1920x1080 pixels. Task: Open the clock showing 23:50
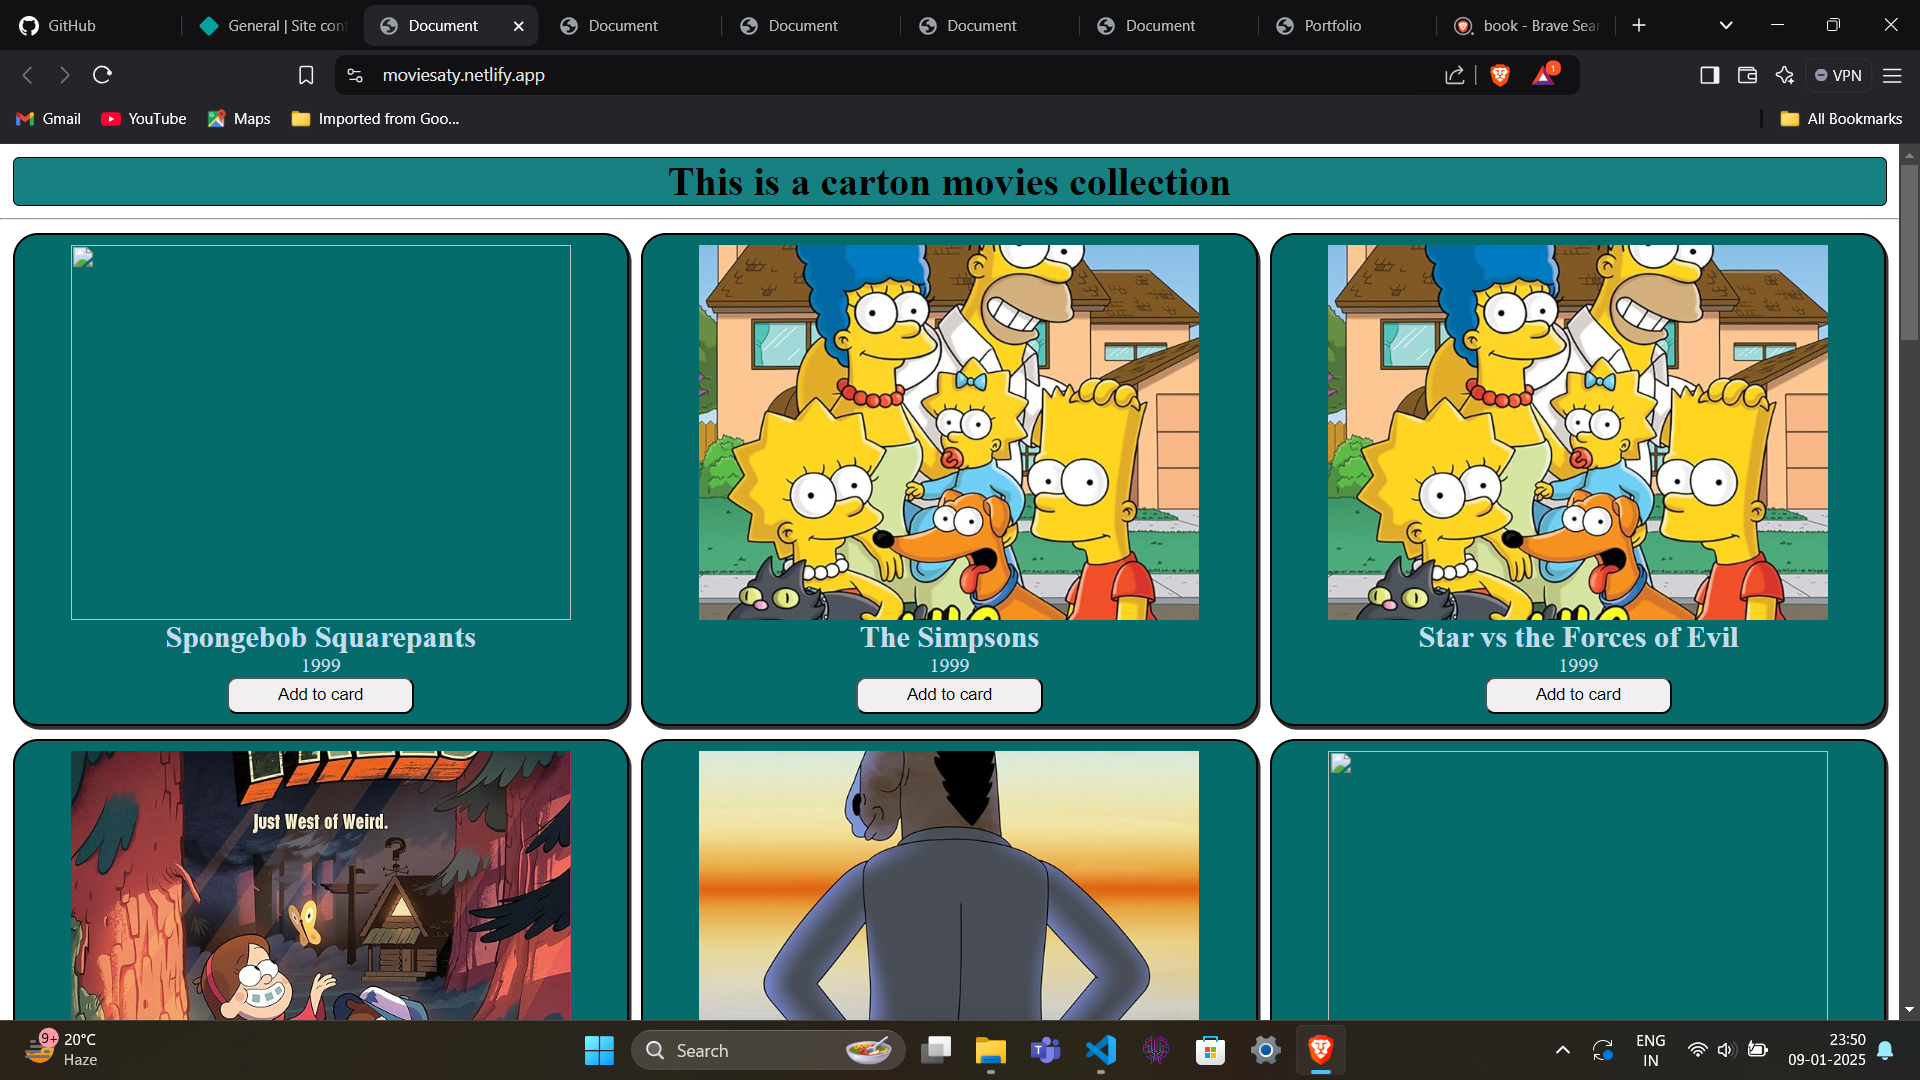coord(1827,1050)
